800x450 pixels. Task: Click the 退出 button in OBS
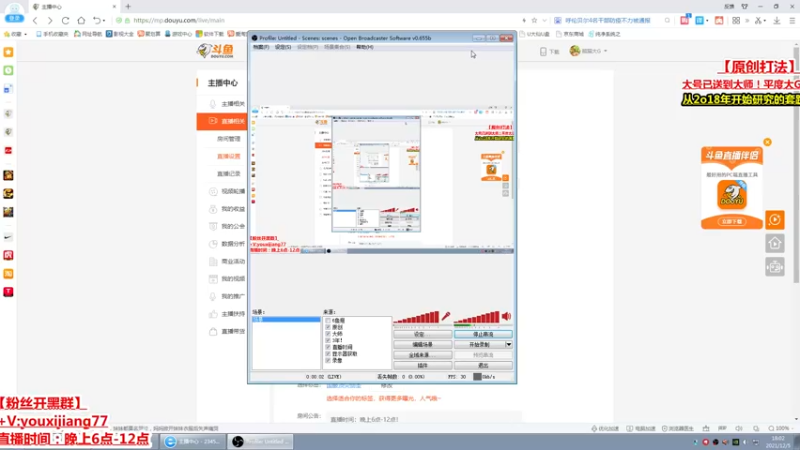[x=483, y=365]
